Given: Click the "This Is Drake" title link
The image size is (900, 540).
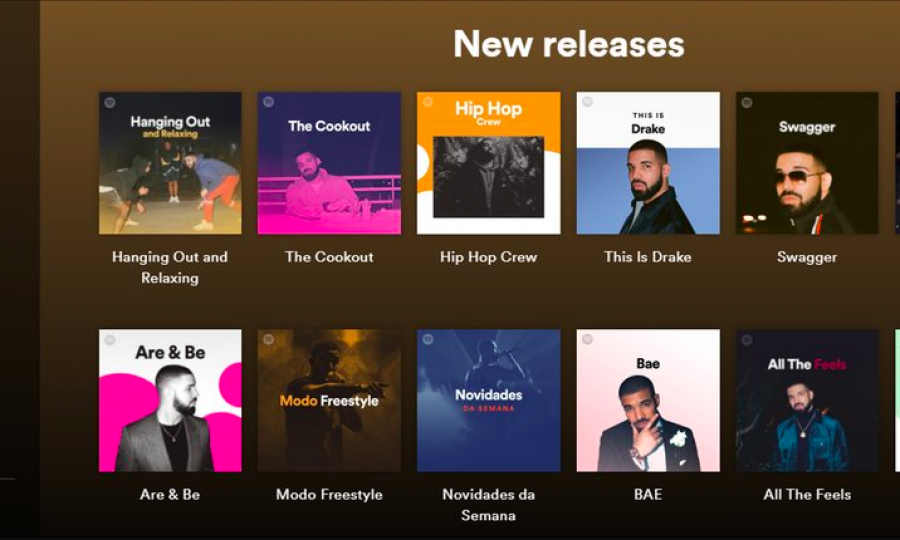Looking at the screenshot, I should (648, 257).
